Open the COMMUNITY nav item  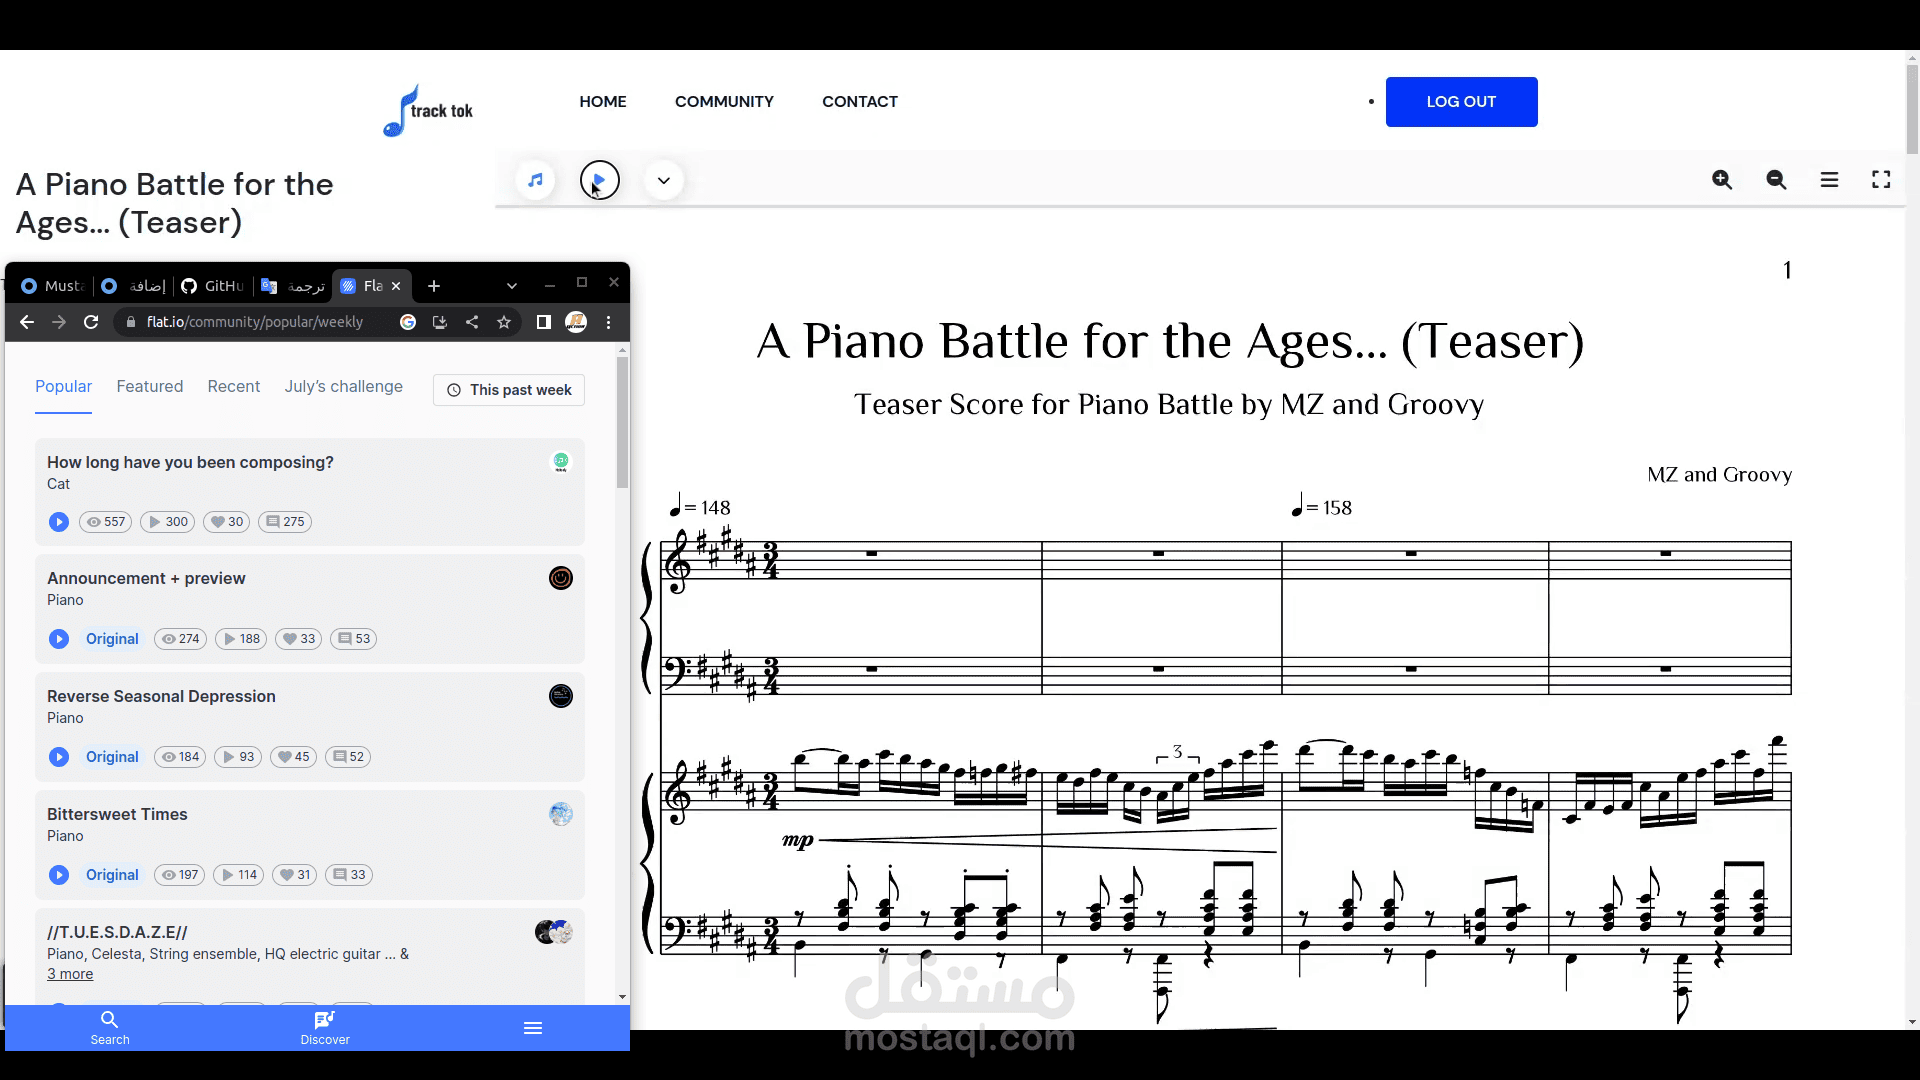point(724,102)
